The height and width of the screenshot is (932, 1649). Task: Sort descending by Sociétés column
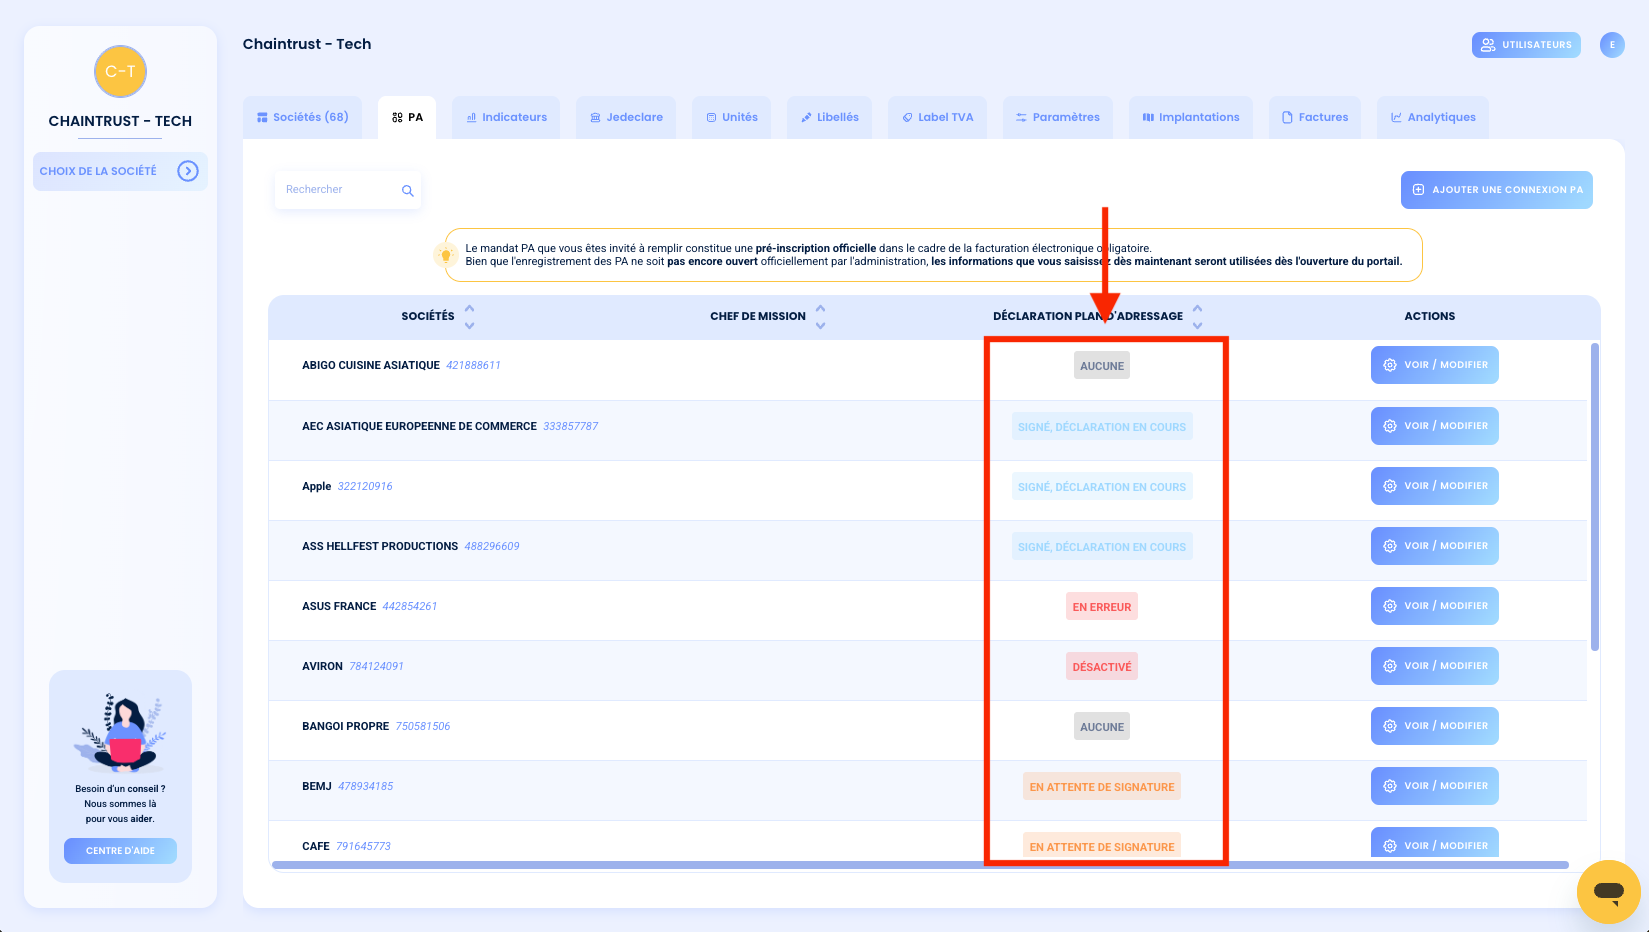tap(470, 325)
